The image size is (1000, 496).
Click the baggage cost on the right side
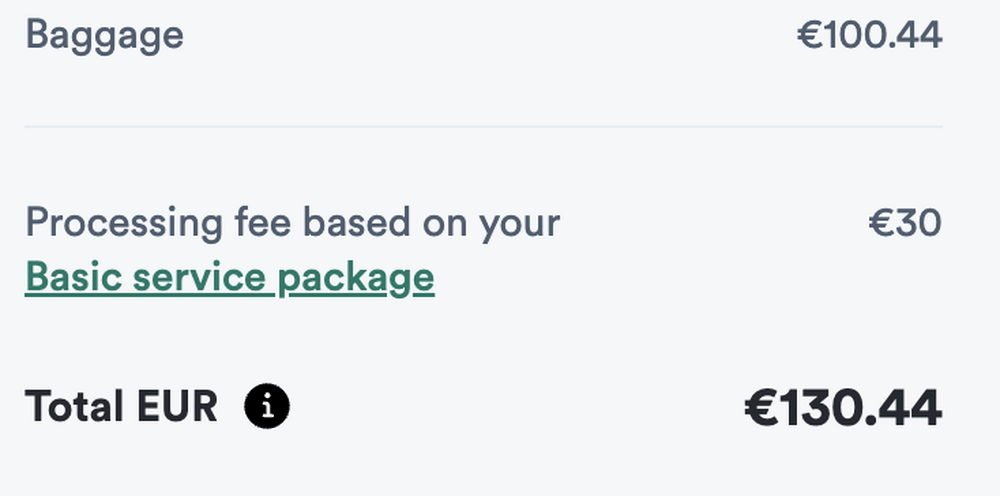point(869,34)
